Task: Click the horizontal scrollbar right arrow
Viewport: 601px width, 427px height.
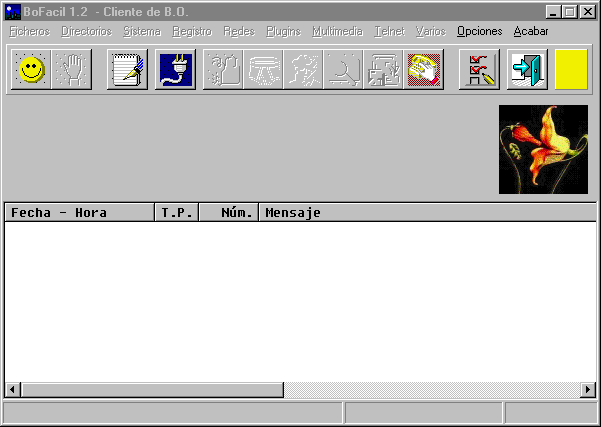Action: 589,389
